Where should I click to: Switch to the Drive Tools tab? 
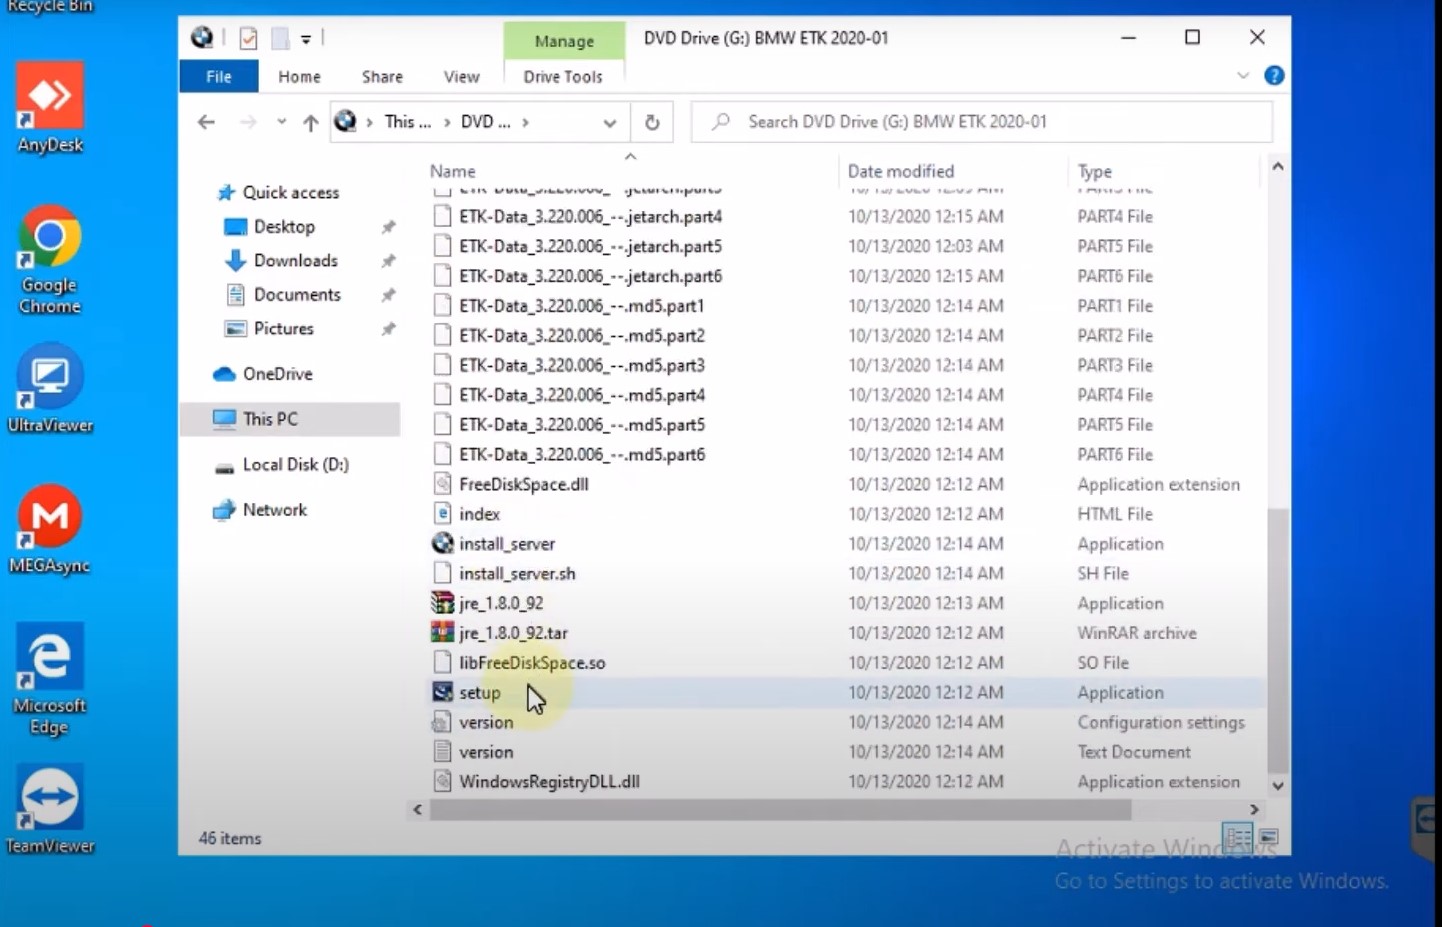coord(563,77)
